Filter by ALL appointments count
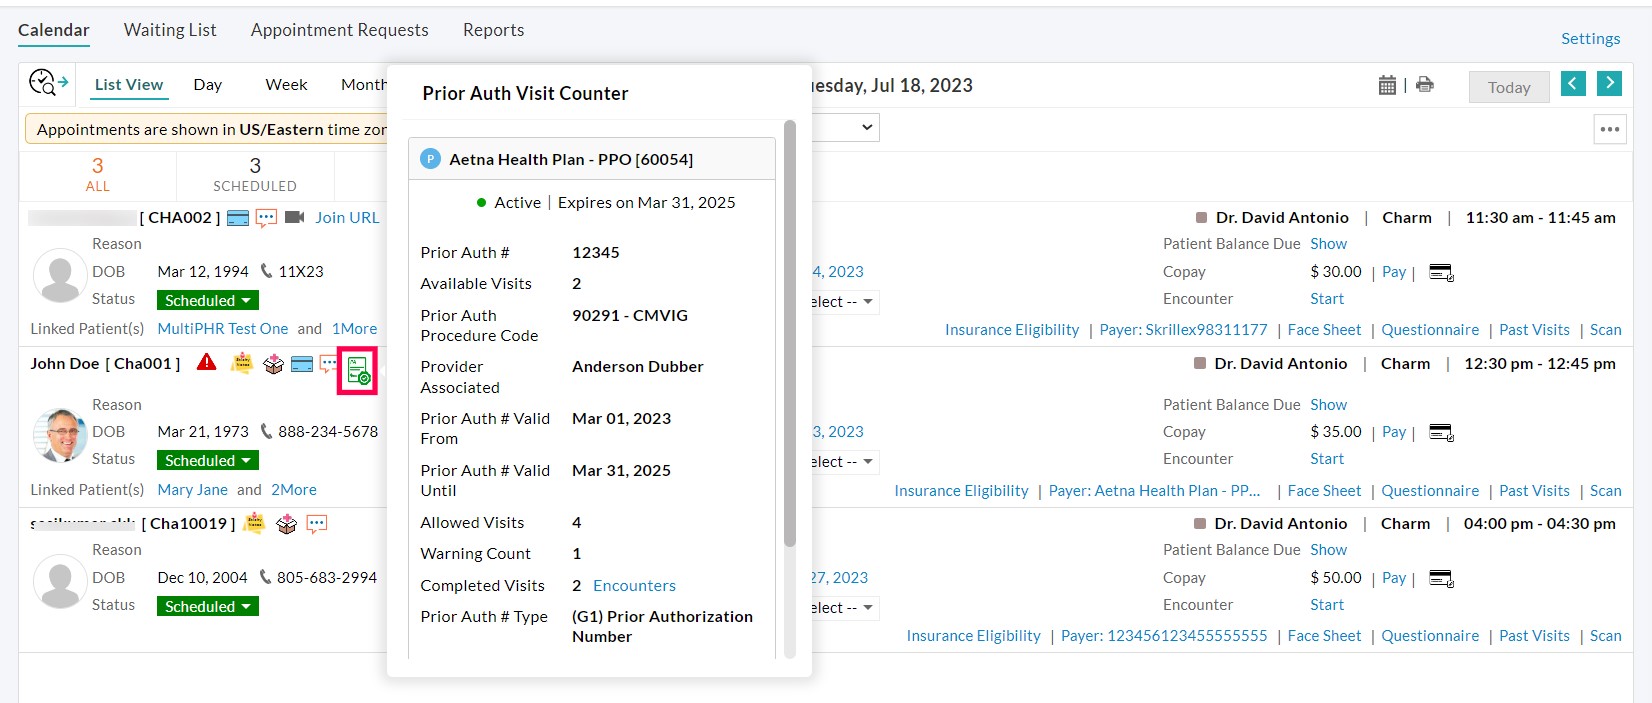The width and height of the screenshot is (1652, 703). (x=98, y=174)
